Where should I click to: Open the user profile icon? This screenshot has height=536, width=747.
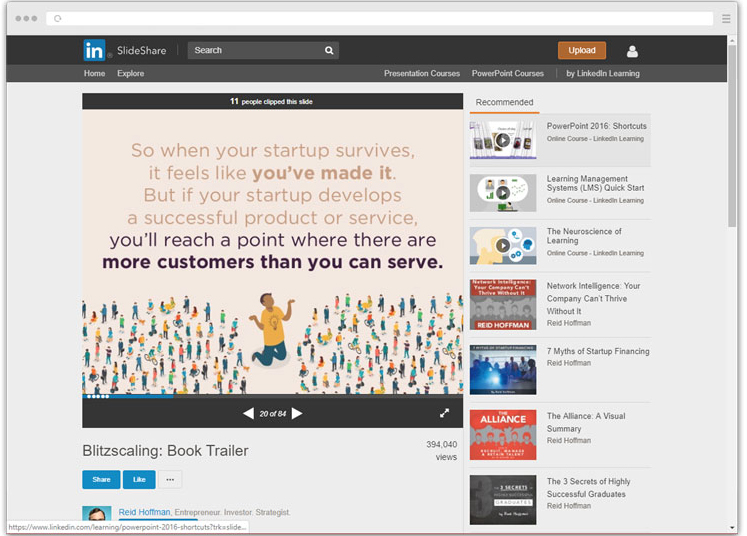coord(632,51)
